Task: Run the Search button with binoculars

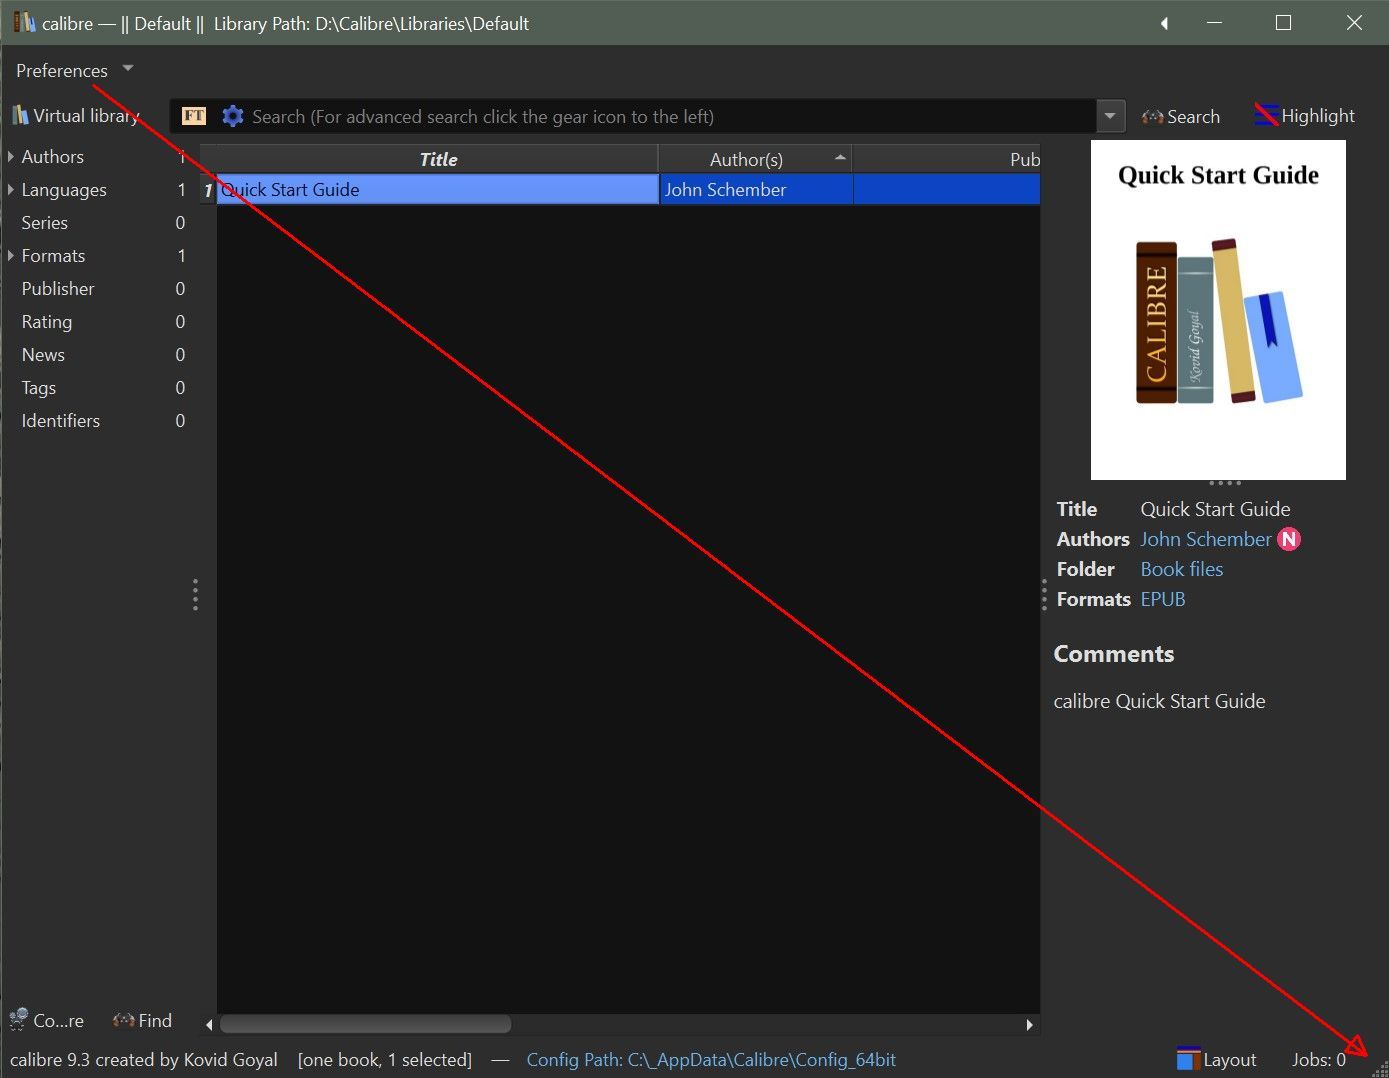Action: (1181, 117)
